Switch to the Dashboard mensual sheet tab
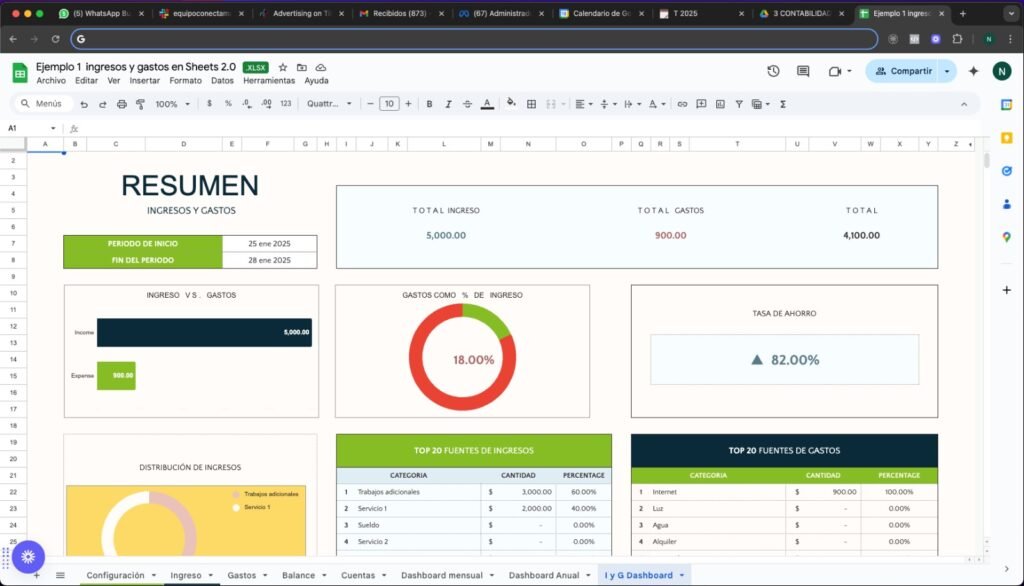1024x586 pixels. click(441, 575)
